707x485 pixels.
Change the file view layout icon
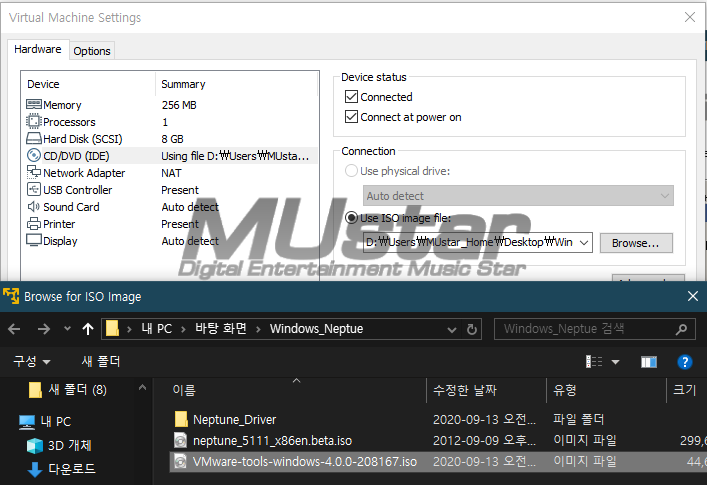point(594,361)
